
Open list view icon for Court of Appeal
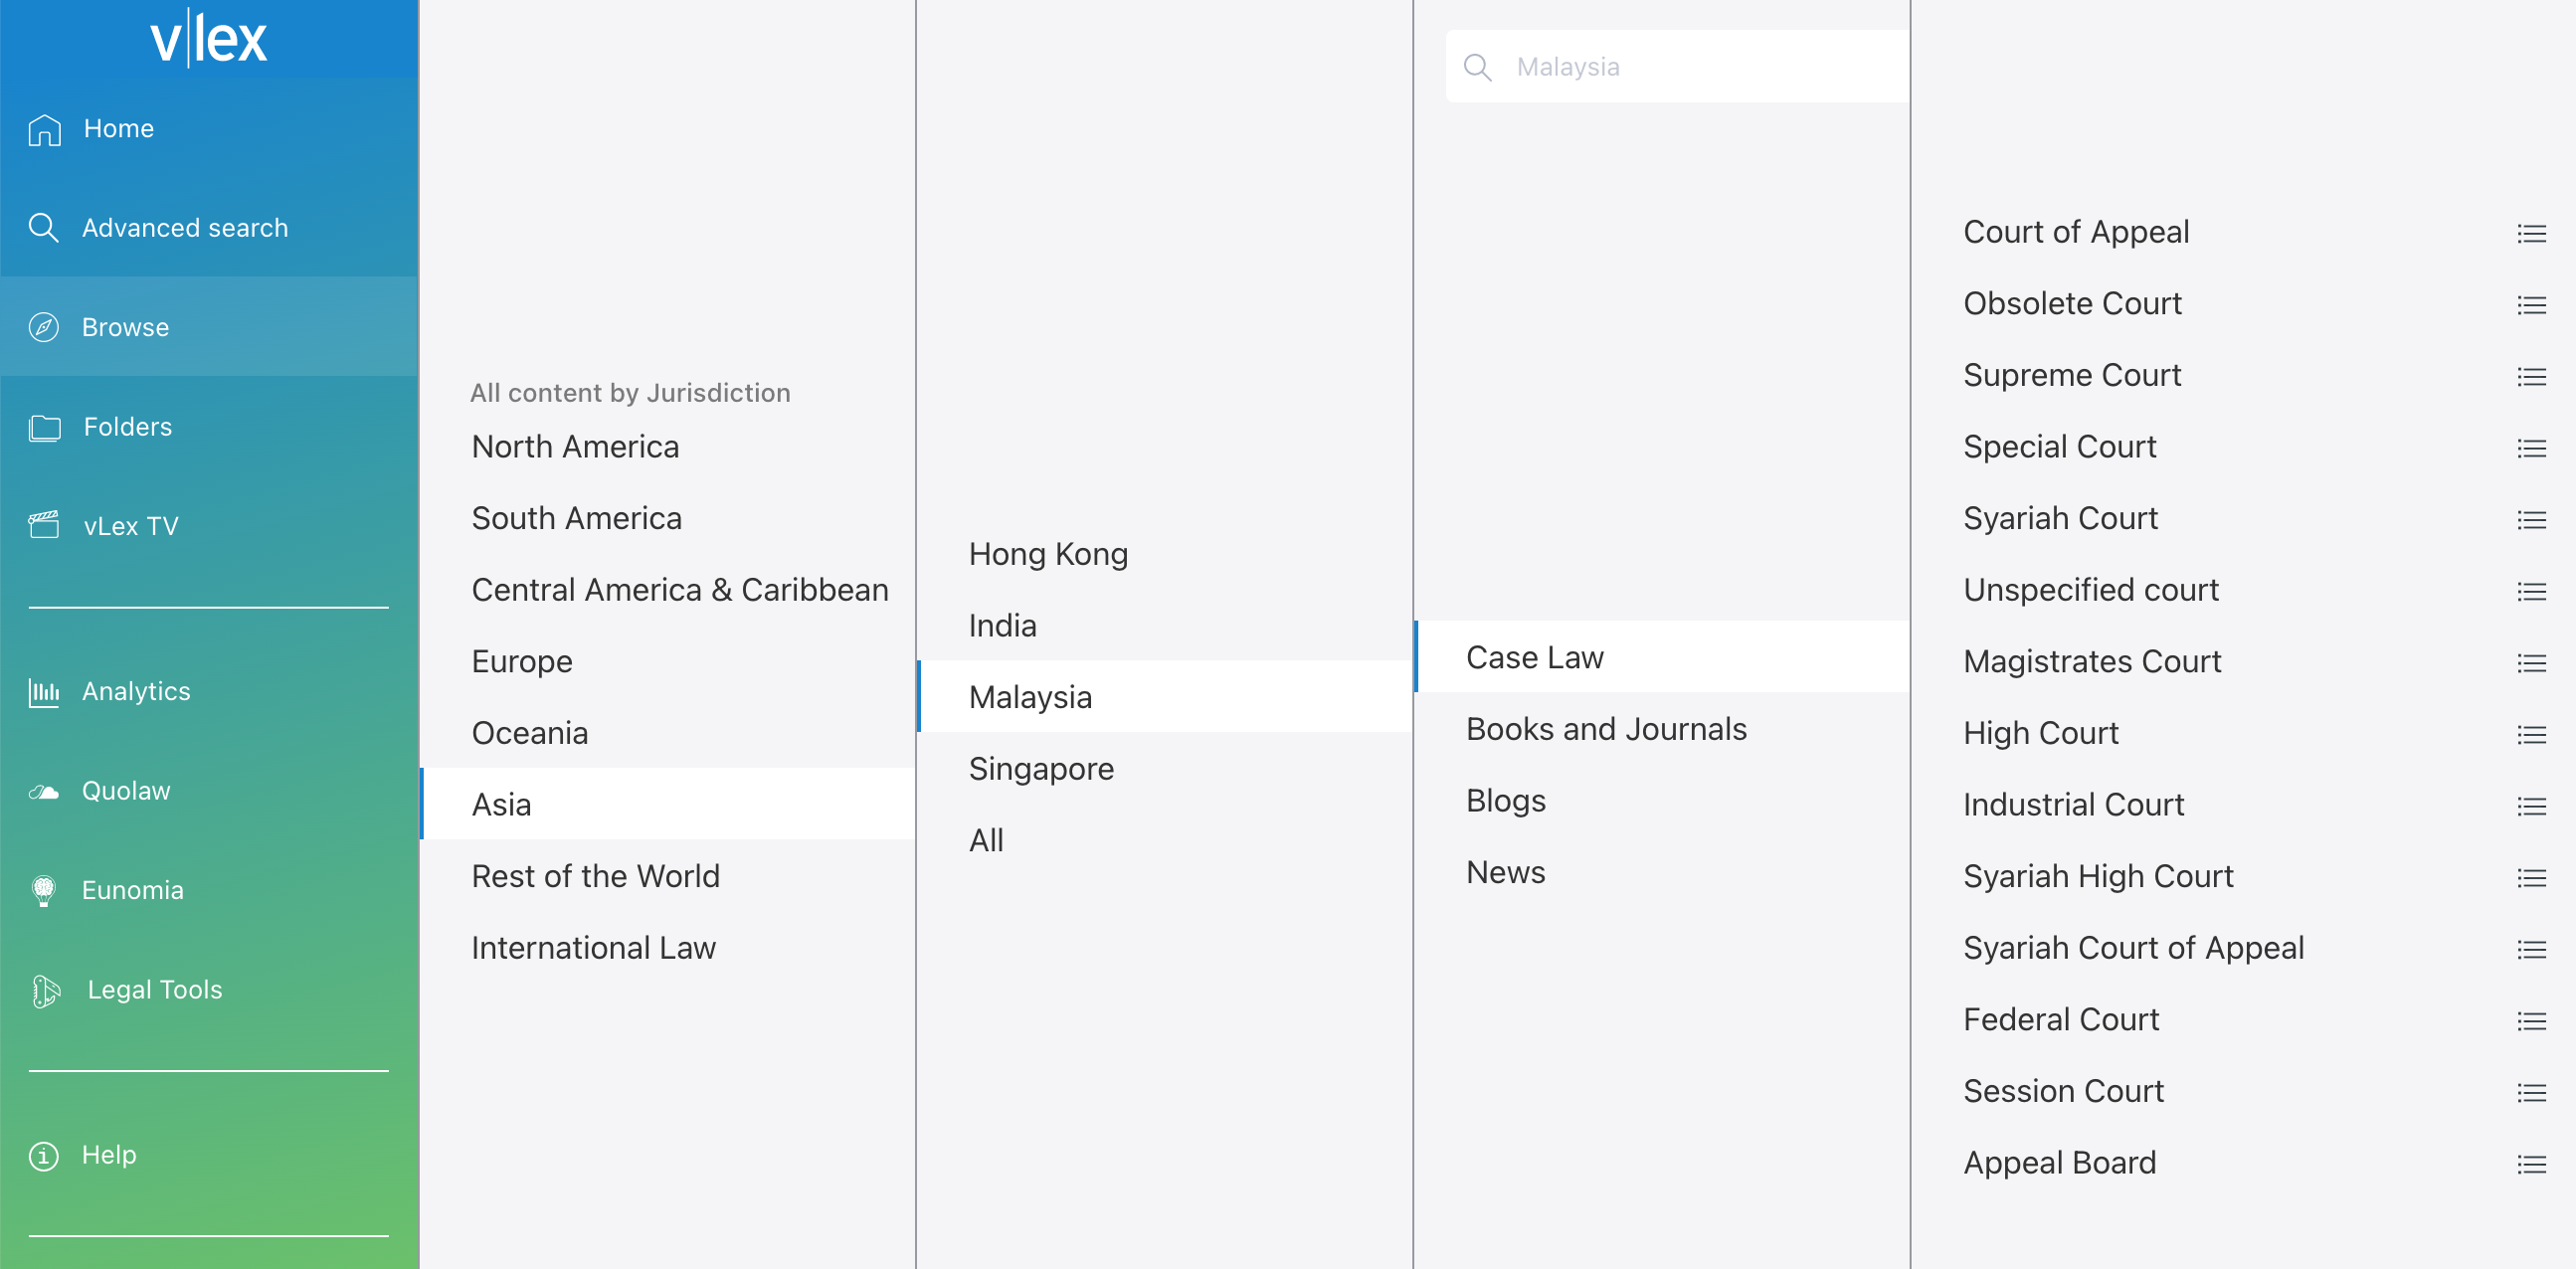click(2531, 233)
